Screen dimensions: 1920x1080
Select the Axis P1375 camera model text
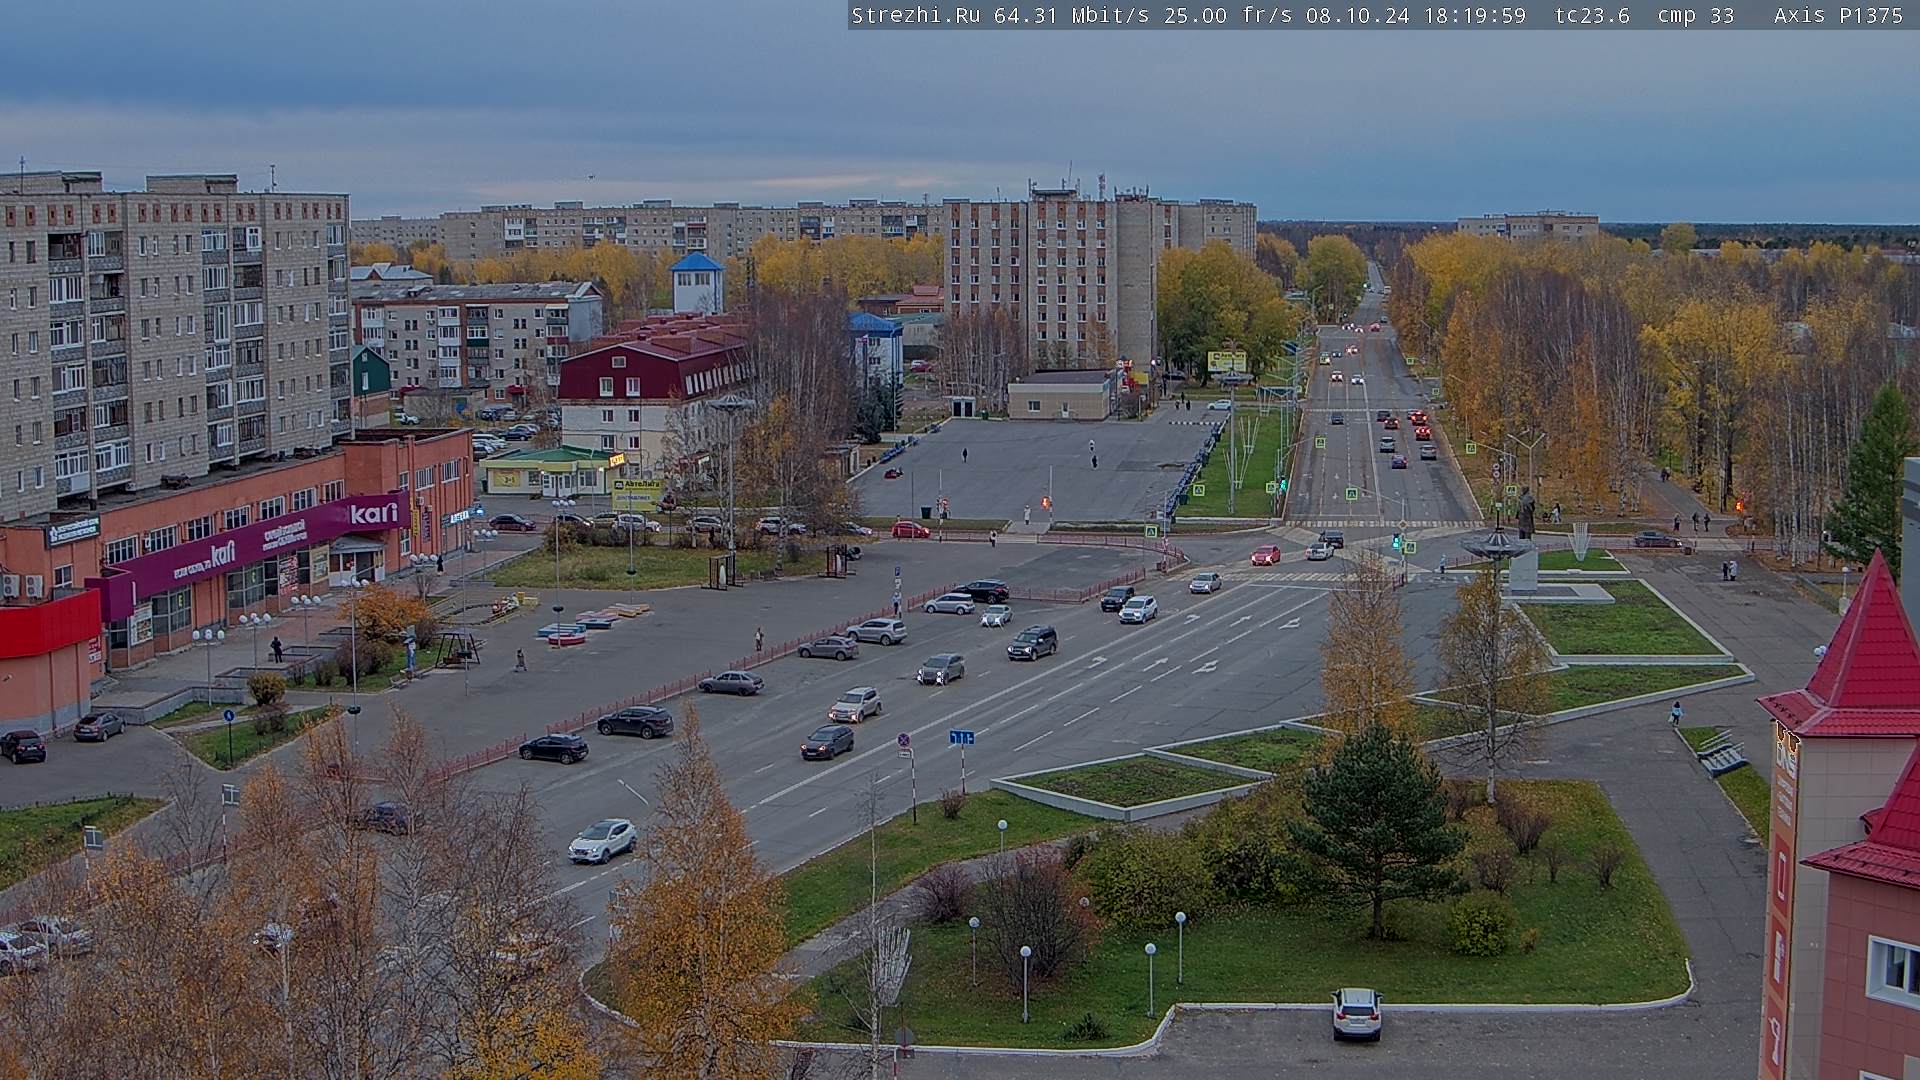(1838, 15)
